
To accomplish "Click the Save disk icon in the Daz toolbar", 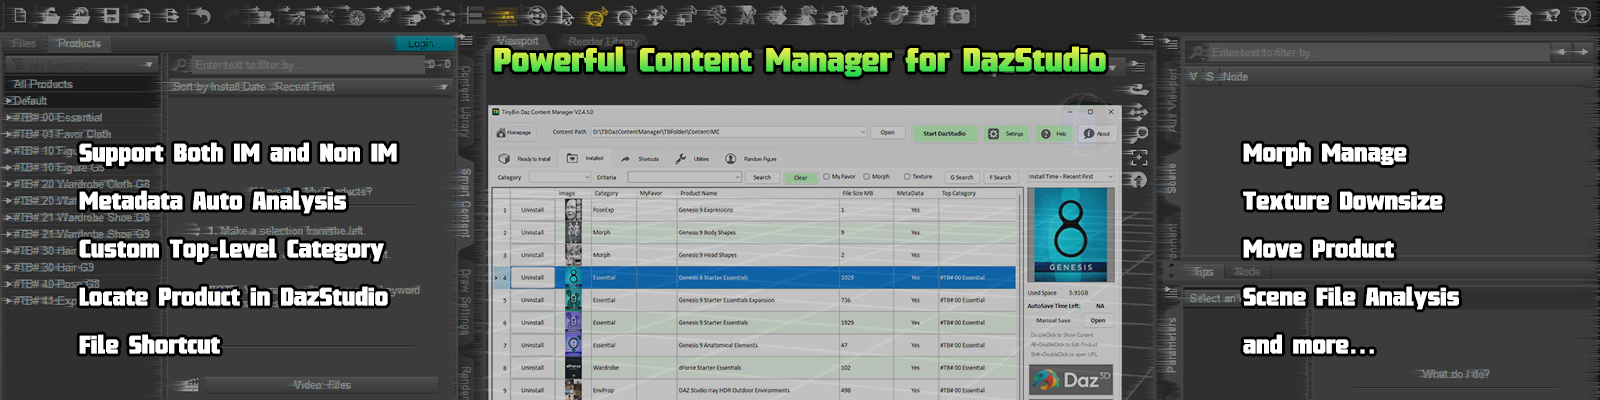I will [110, 16].
